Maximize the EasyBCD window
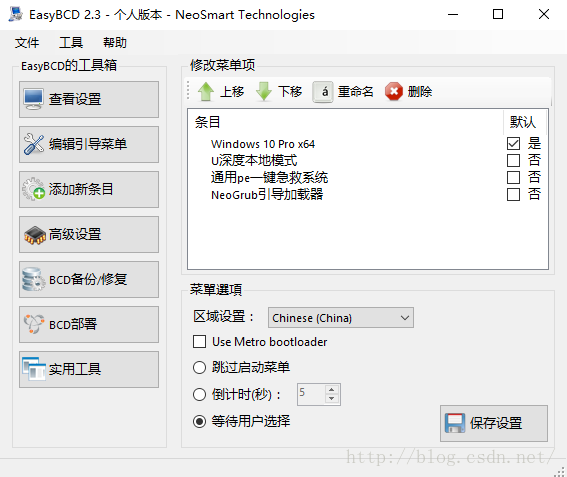 [498, 14]
